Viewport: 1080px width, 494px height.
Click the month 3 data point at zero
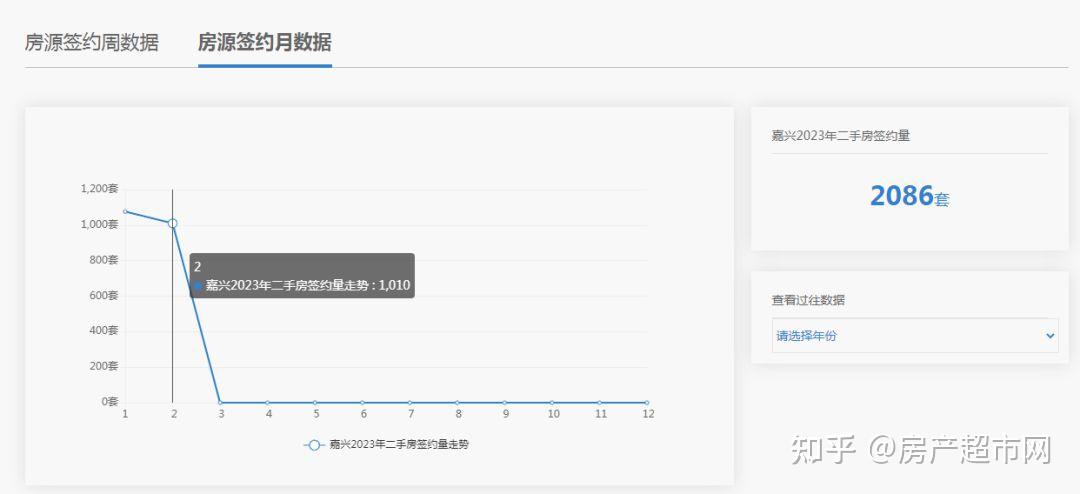coord(220,402)
